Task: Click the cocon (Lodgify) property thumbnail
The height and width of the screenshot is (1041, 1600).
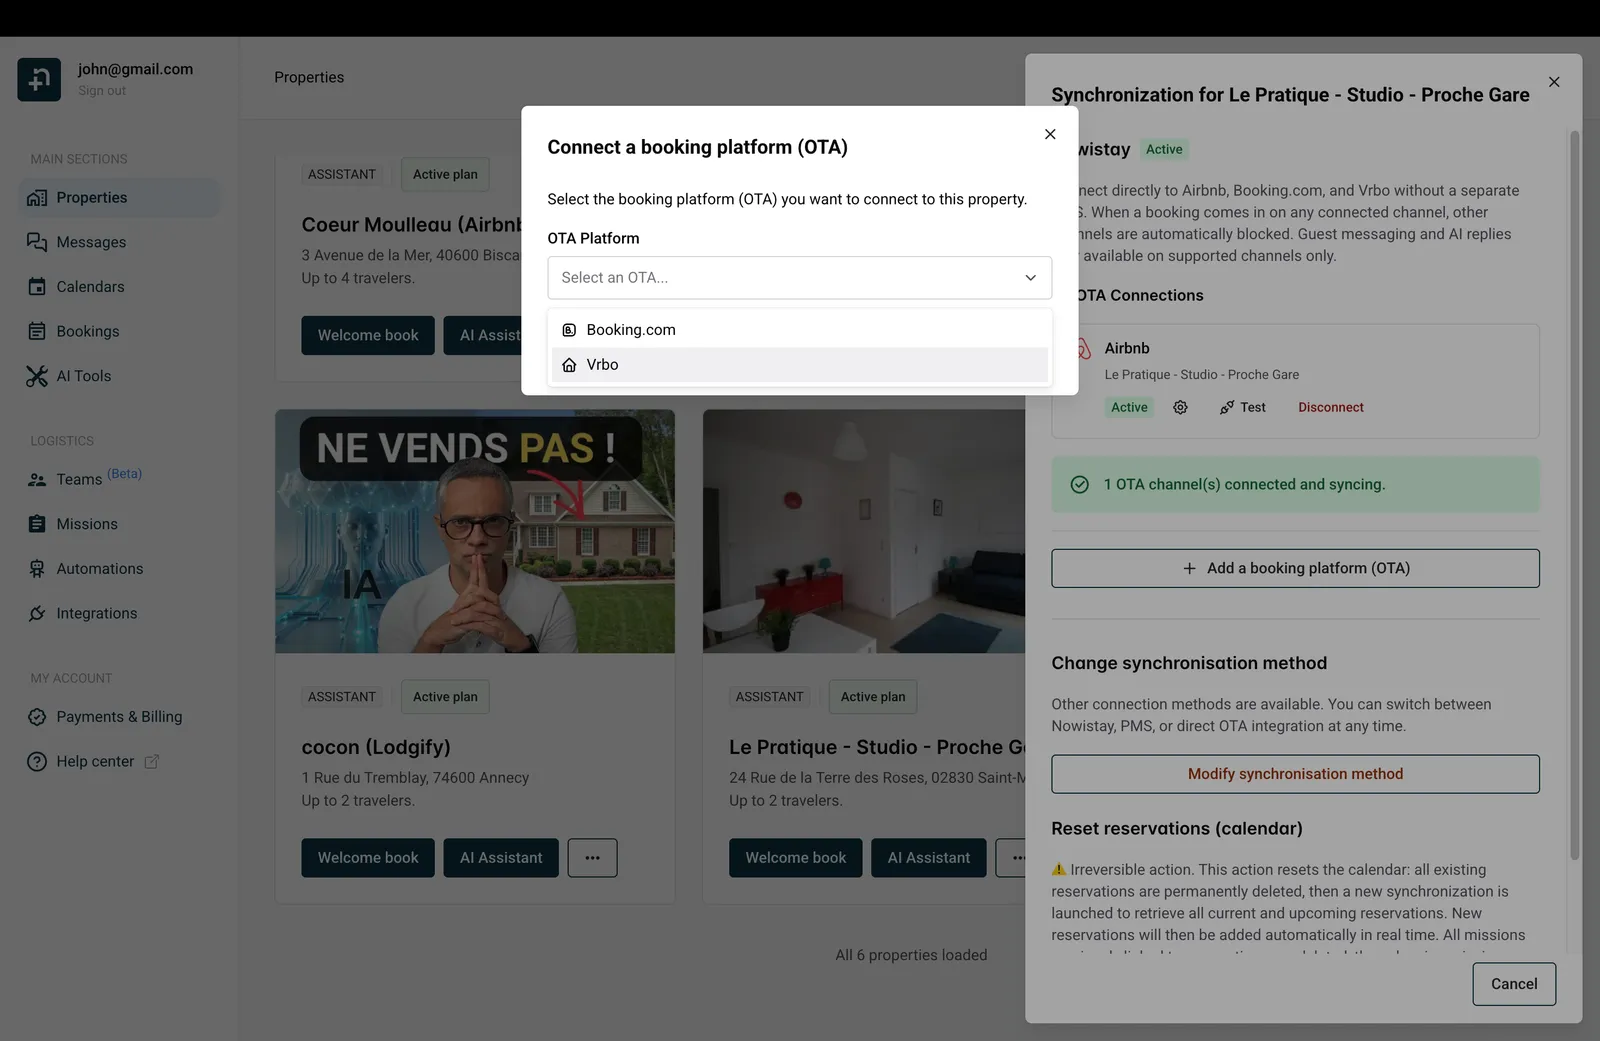Action: coord(475,532)
